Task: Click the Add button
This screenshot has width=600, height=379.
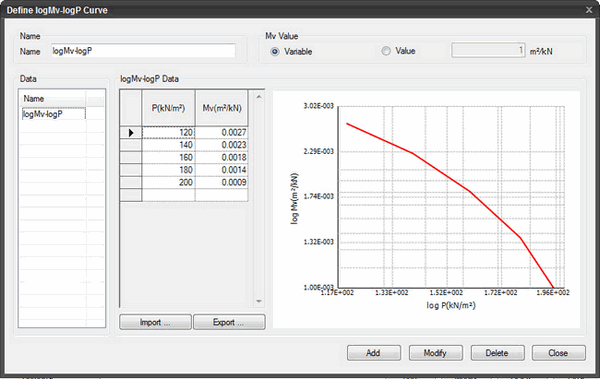Action: tap(374, 353)
